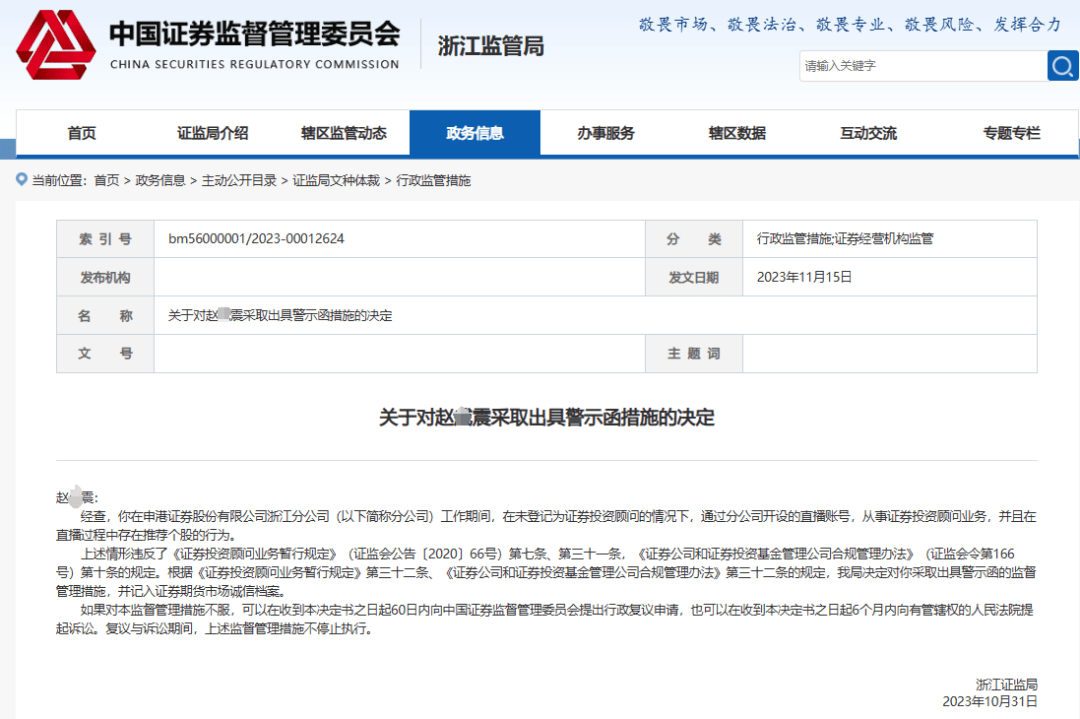Click the 政务信息 breadcrumb link
1080x719 pixels.
coord(160,181)
